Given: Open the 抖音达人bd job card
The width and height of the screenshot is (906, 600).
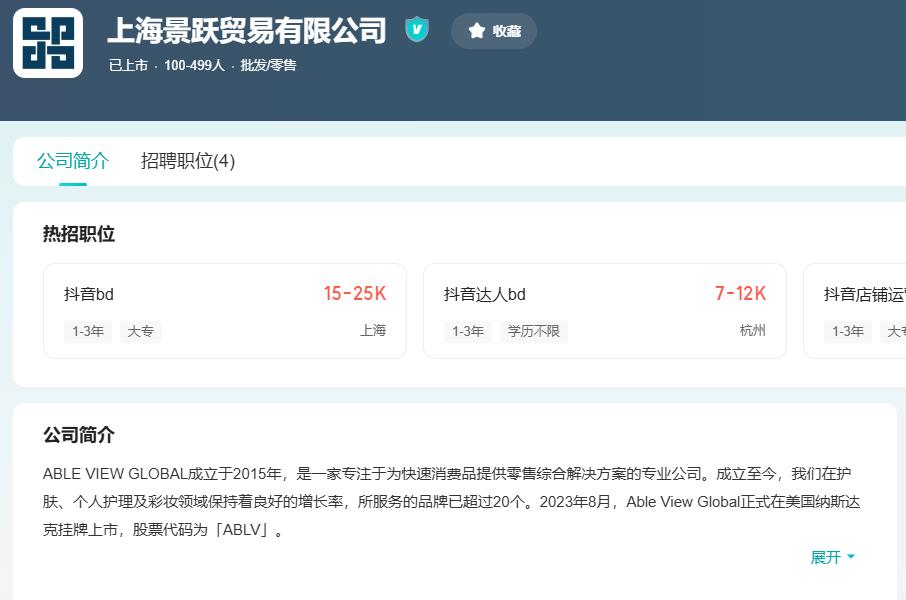Looking at the screenshot, I should [x=605, y=311].
